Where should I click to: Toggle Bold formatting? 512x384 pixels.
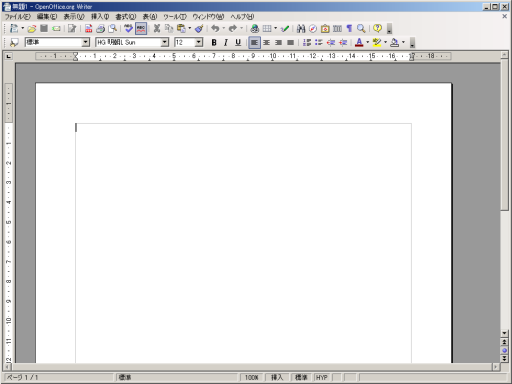pyautogui.click(x=214, y=42)
